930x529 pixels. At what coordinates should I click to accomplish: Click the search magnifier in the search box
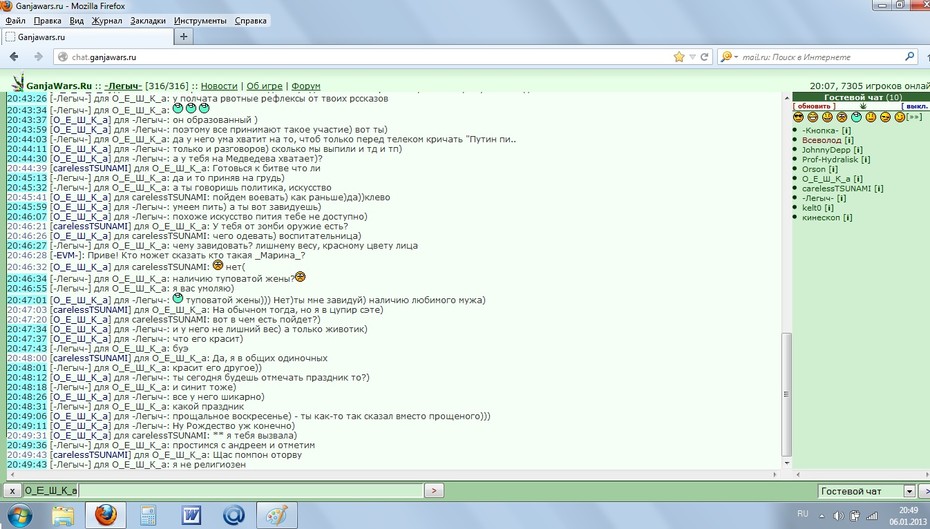[910, 56]
